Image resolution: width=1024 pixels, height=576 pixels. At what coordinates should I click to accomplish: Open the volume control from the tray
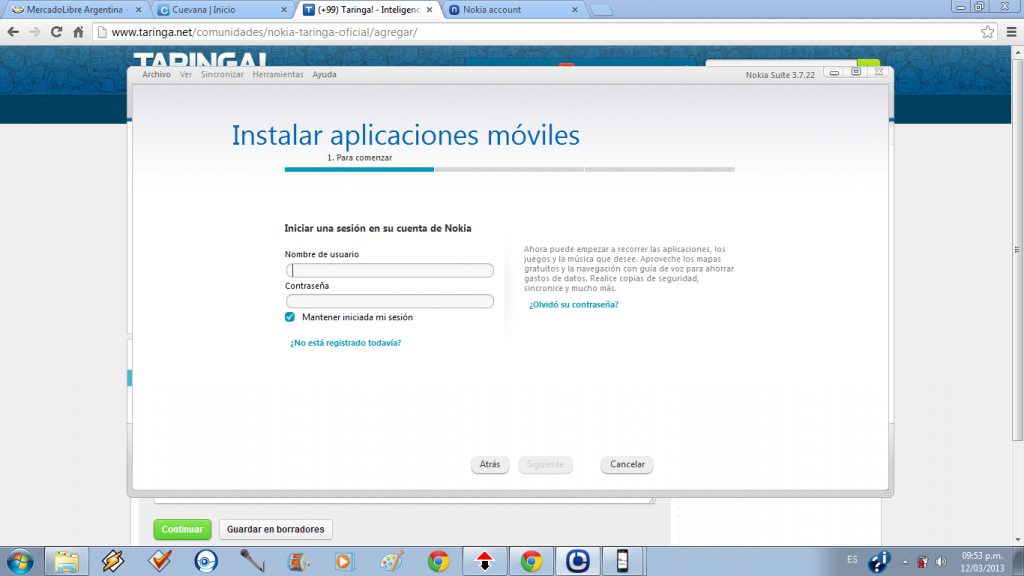(938, 560)
